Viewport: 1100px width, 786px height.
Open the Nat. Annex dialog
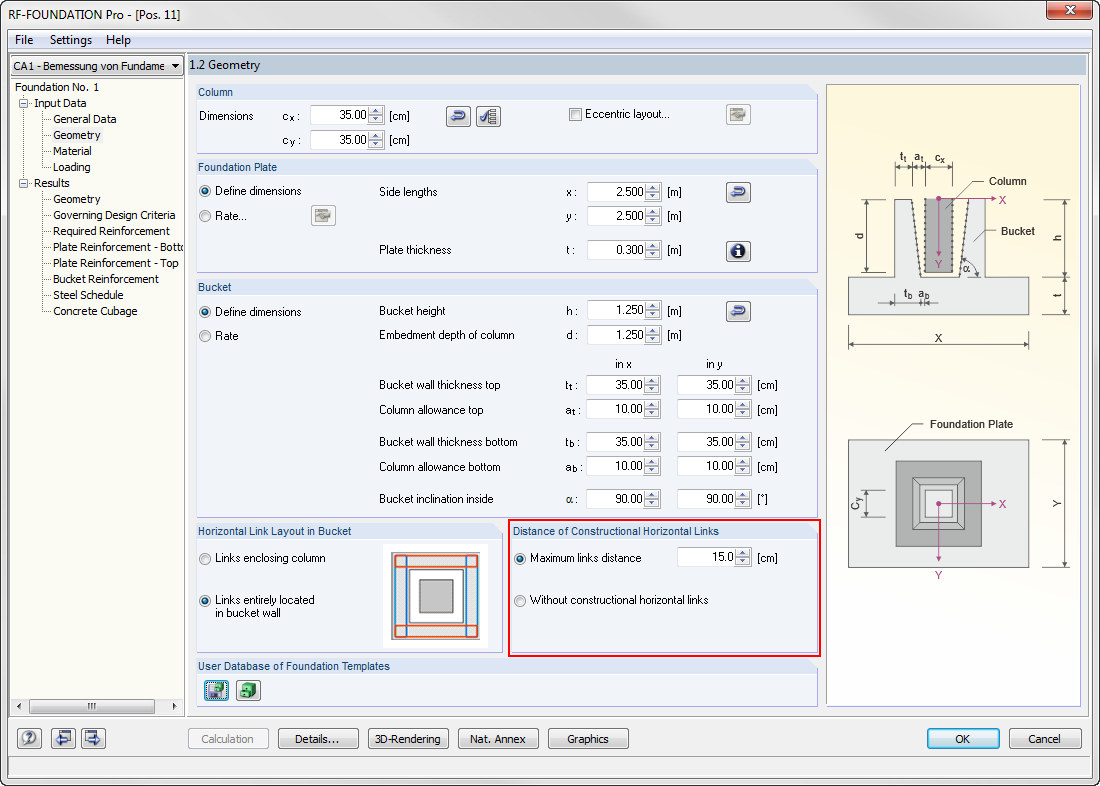(498, 738)
